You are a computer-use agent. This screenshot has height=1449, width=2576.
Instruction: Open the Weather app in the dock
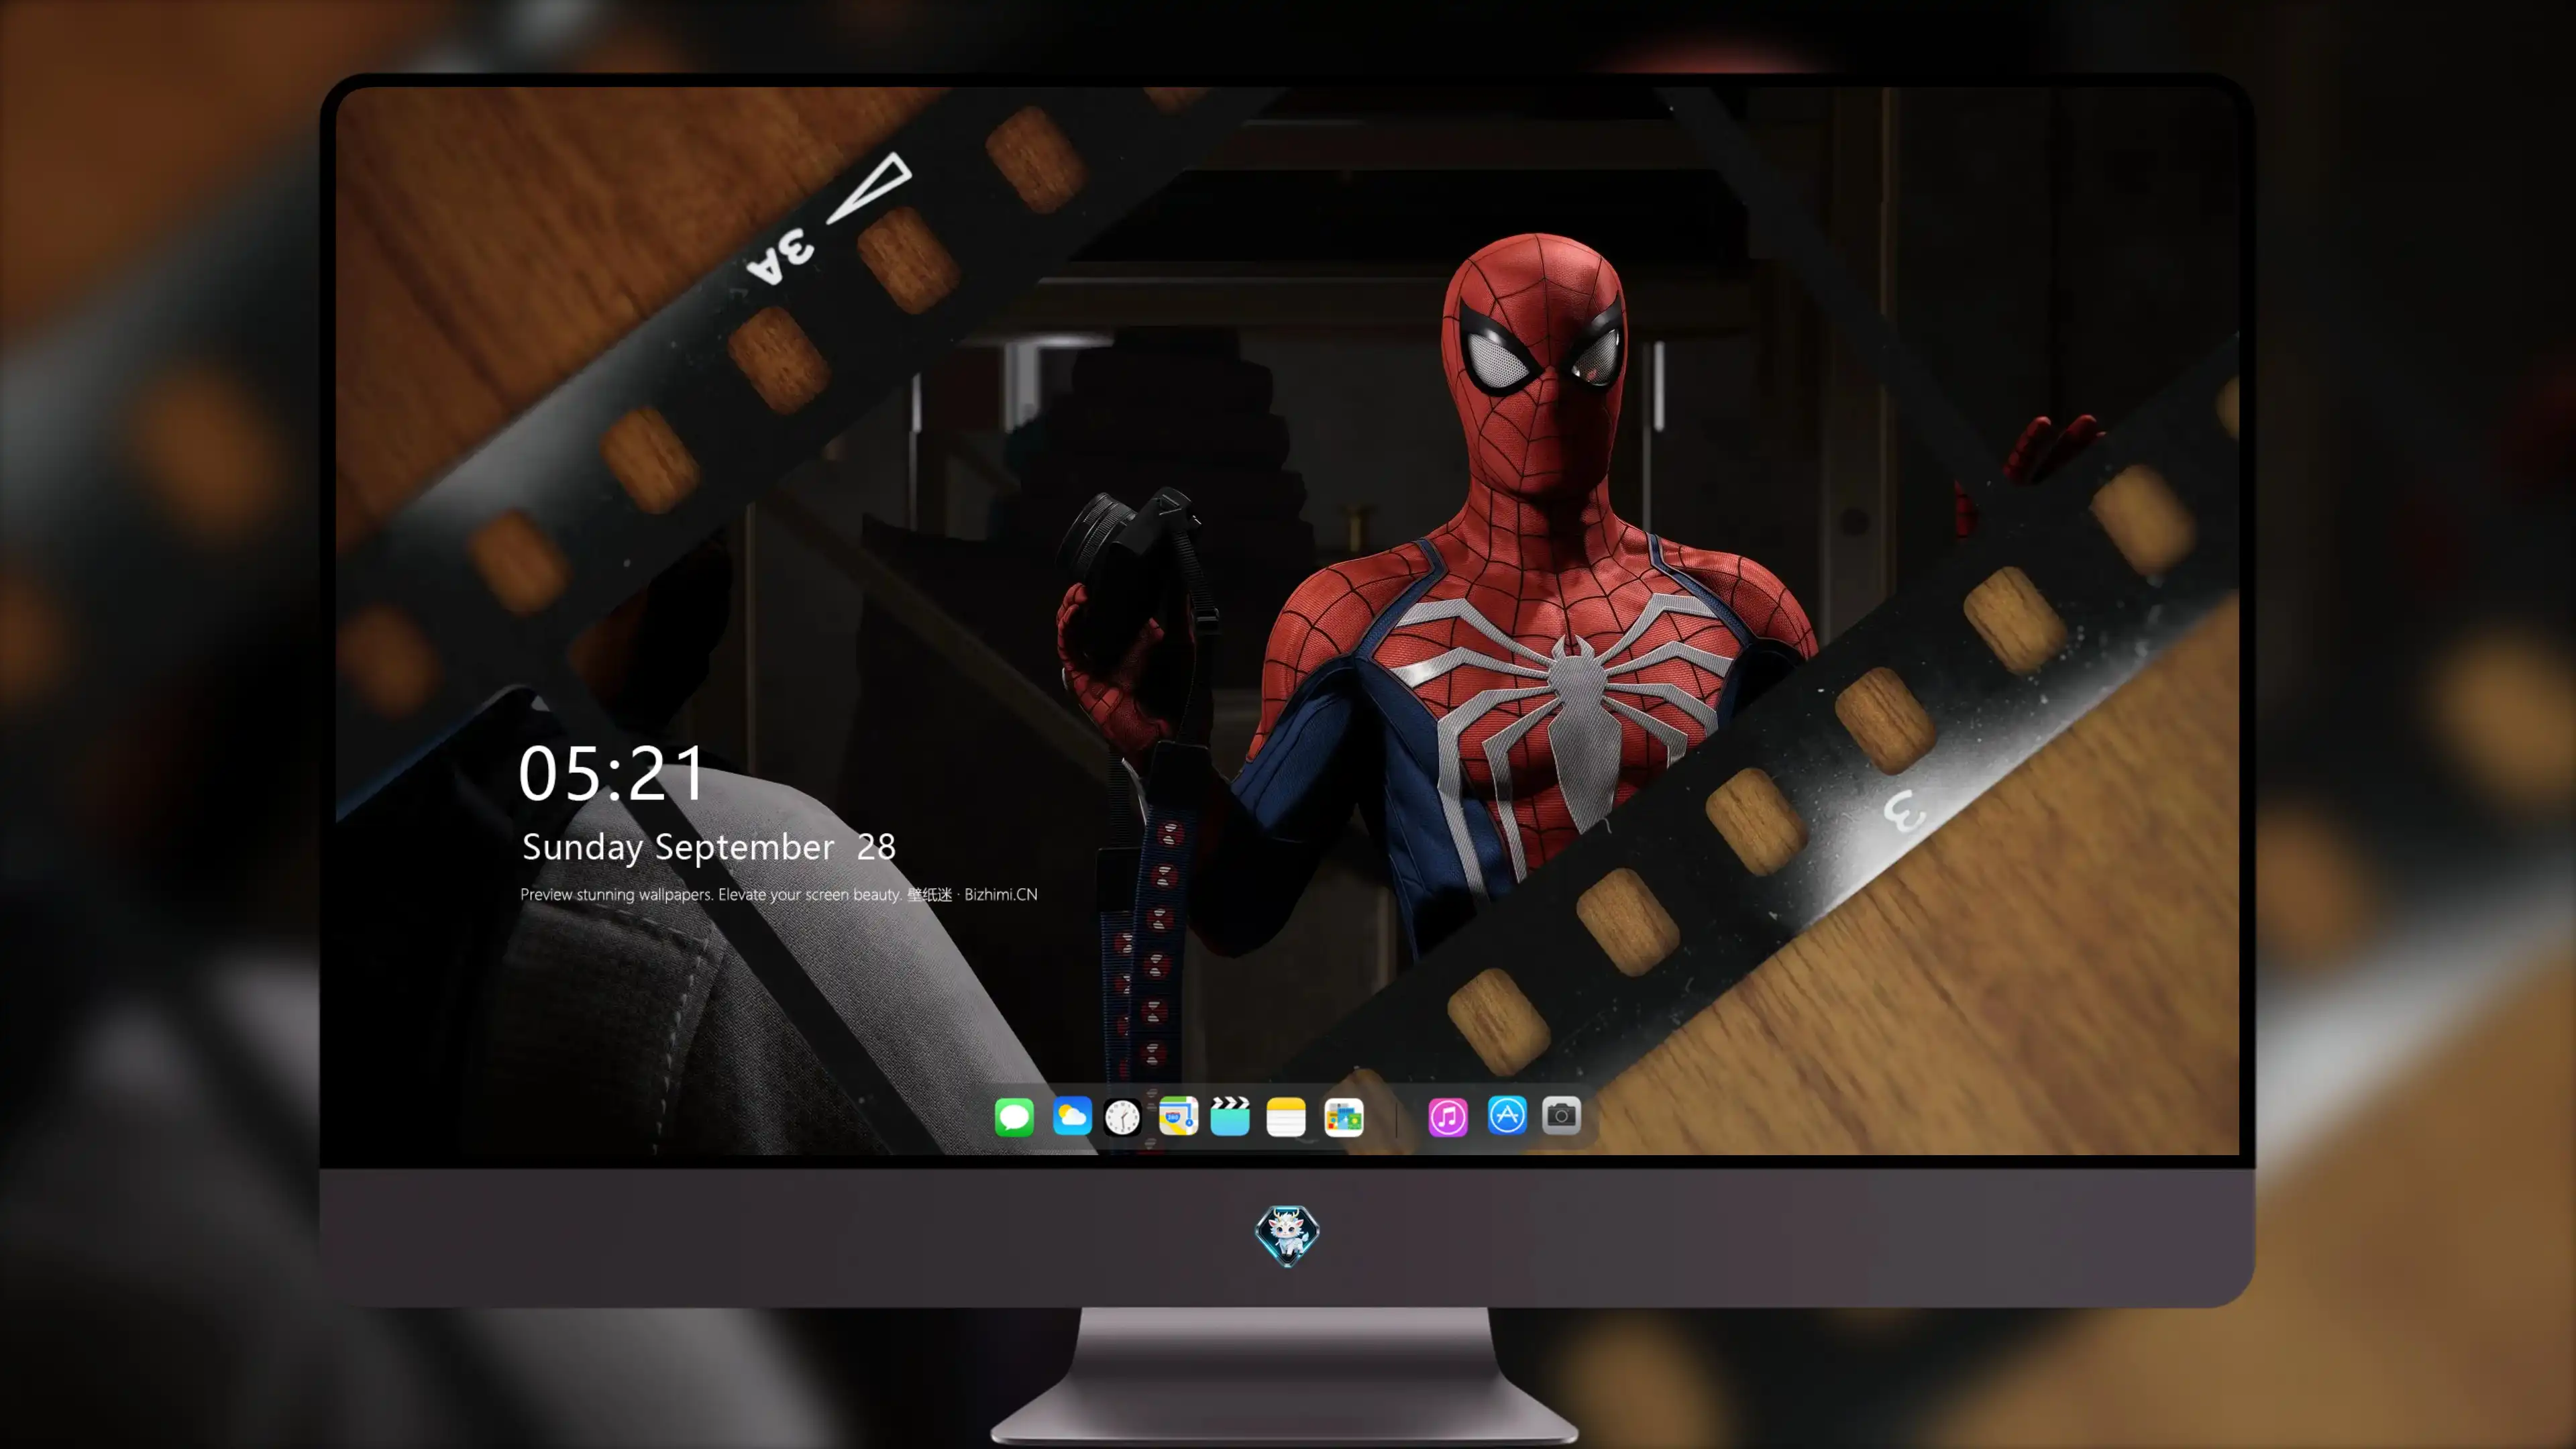point(1071,1116)
